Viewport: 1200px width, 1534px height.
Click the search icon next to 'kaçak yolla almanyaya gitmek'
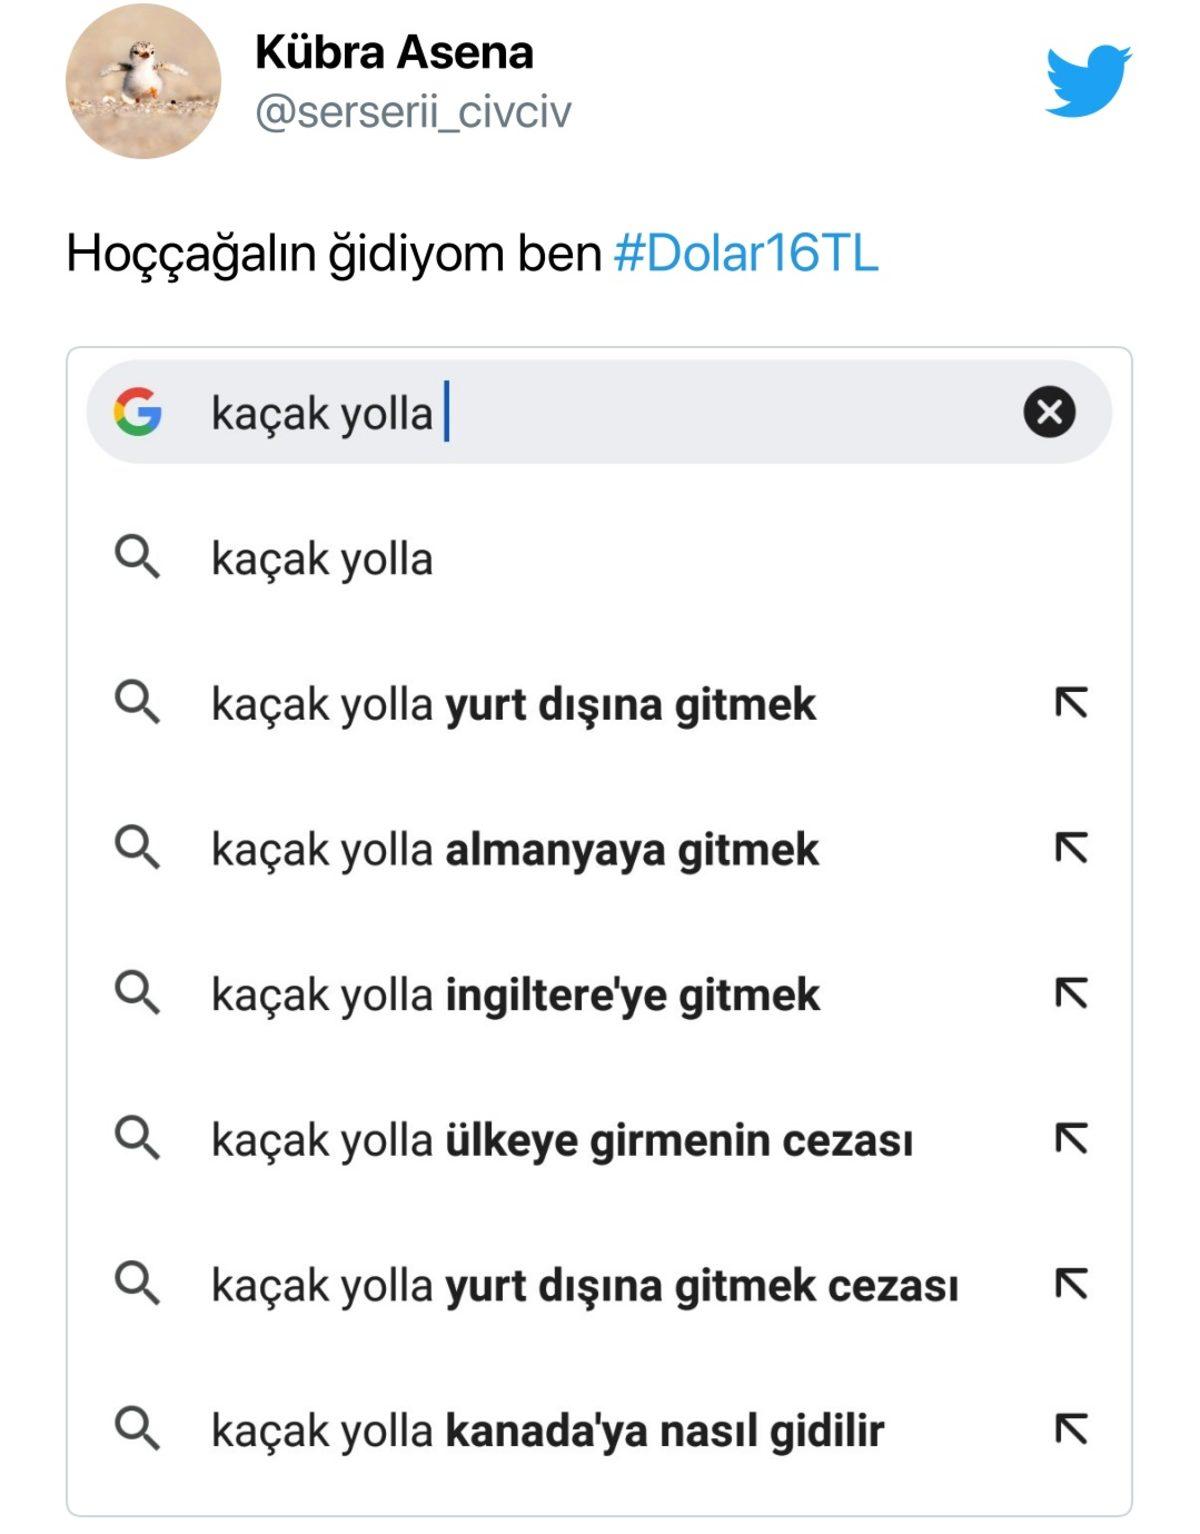coord(139,849)
